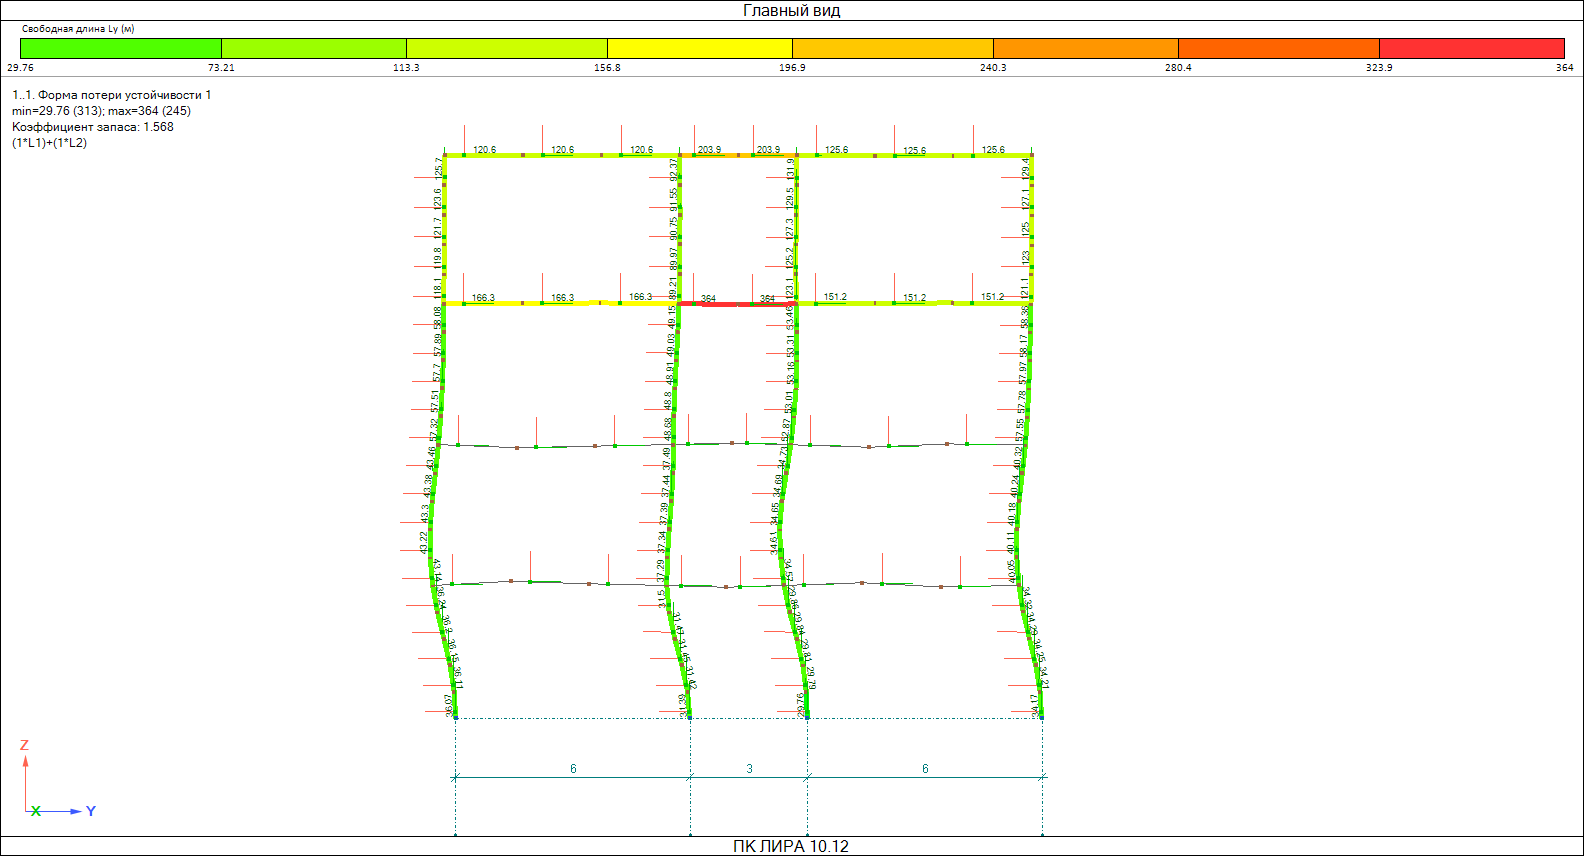Click legend value 323.9
Viewport: 1584px width, 856px height.
1379,68
